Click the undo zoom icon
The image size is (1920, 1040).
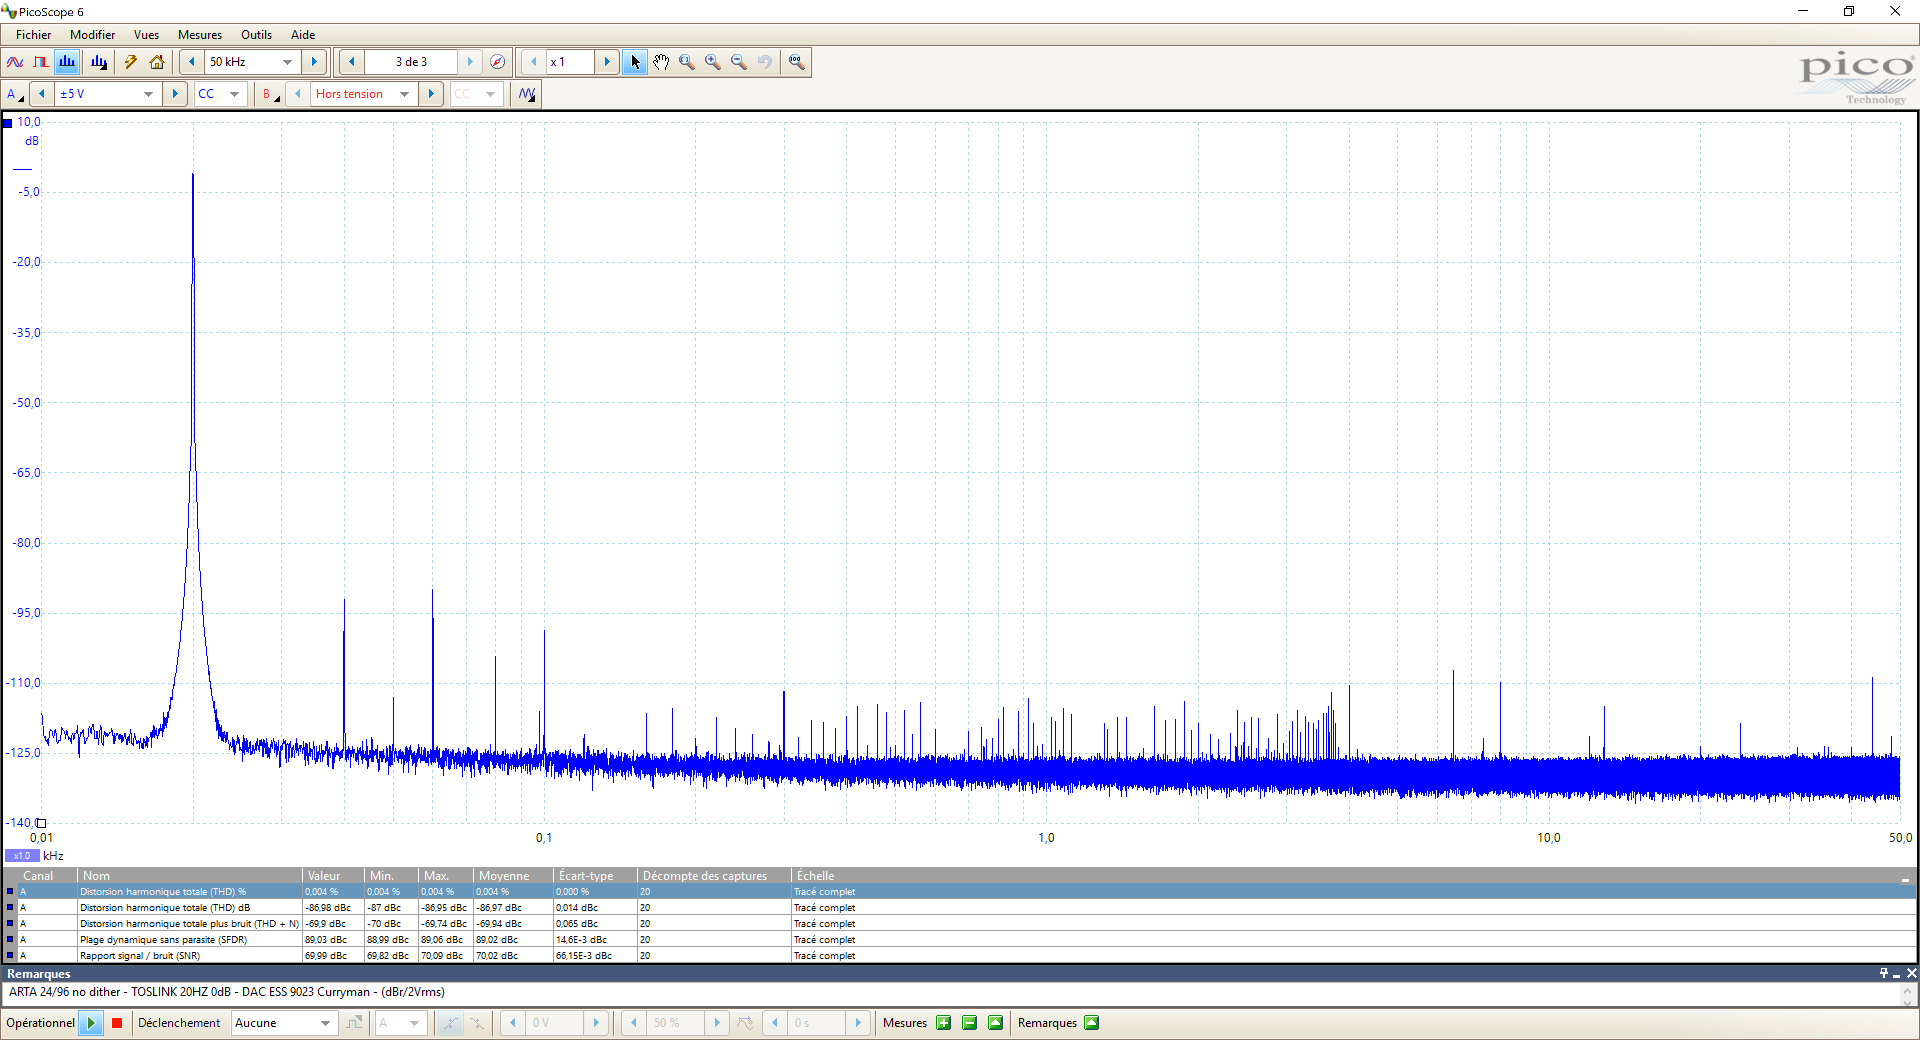pos(765,62)
